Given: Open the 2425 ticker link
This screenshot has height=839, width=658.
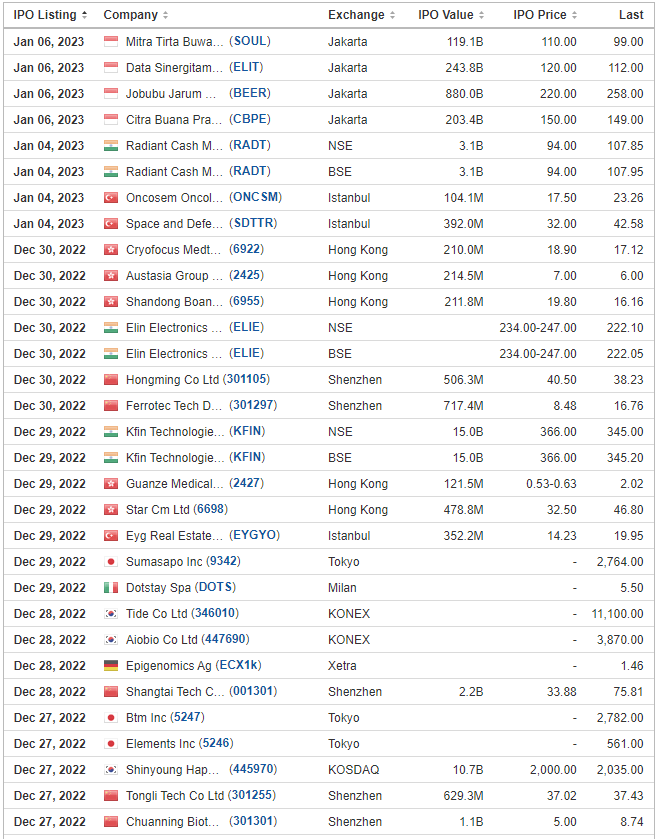Looking at the screenshot, I should pos(247,275).
